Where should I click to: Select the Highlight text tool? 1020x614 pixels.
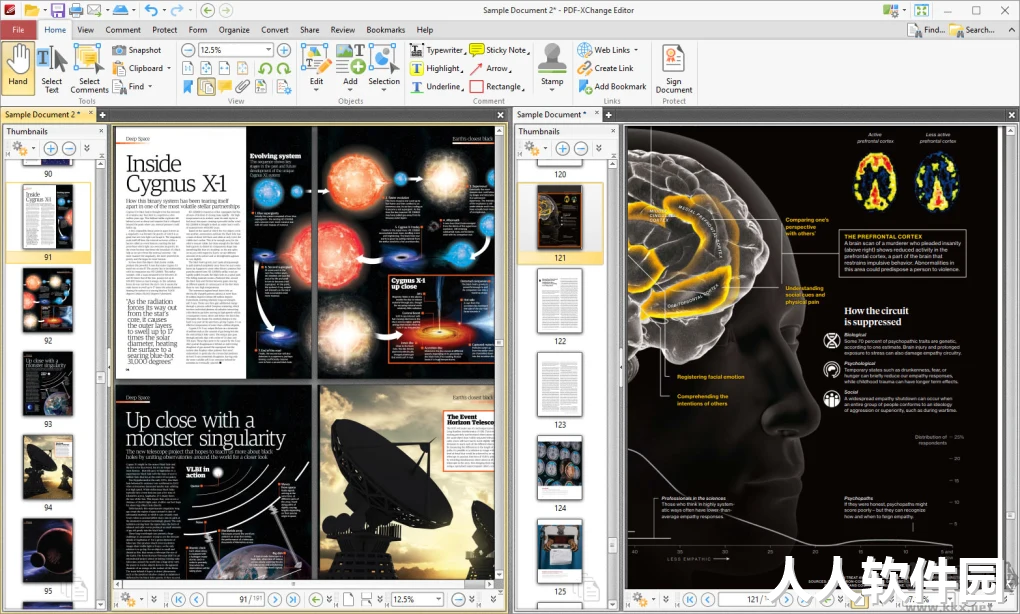[436, 68]
